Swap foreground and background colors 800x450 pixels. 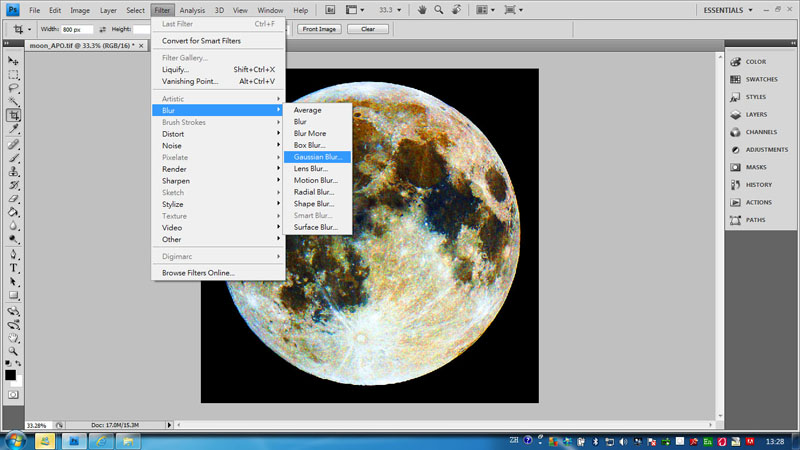pos(20,365)
